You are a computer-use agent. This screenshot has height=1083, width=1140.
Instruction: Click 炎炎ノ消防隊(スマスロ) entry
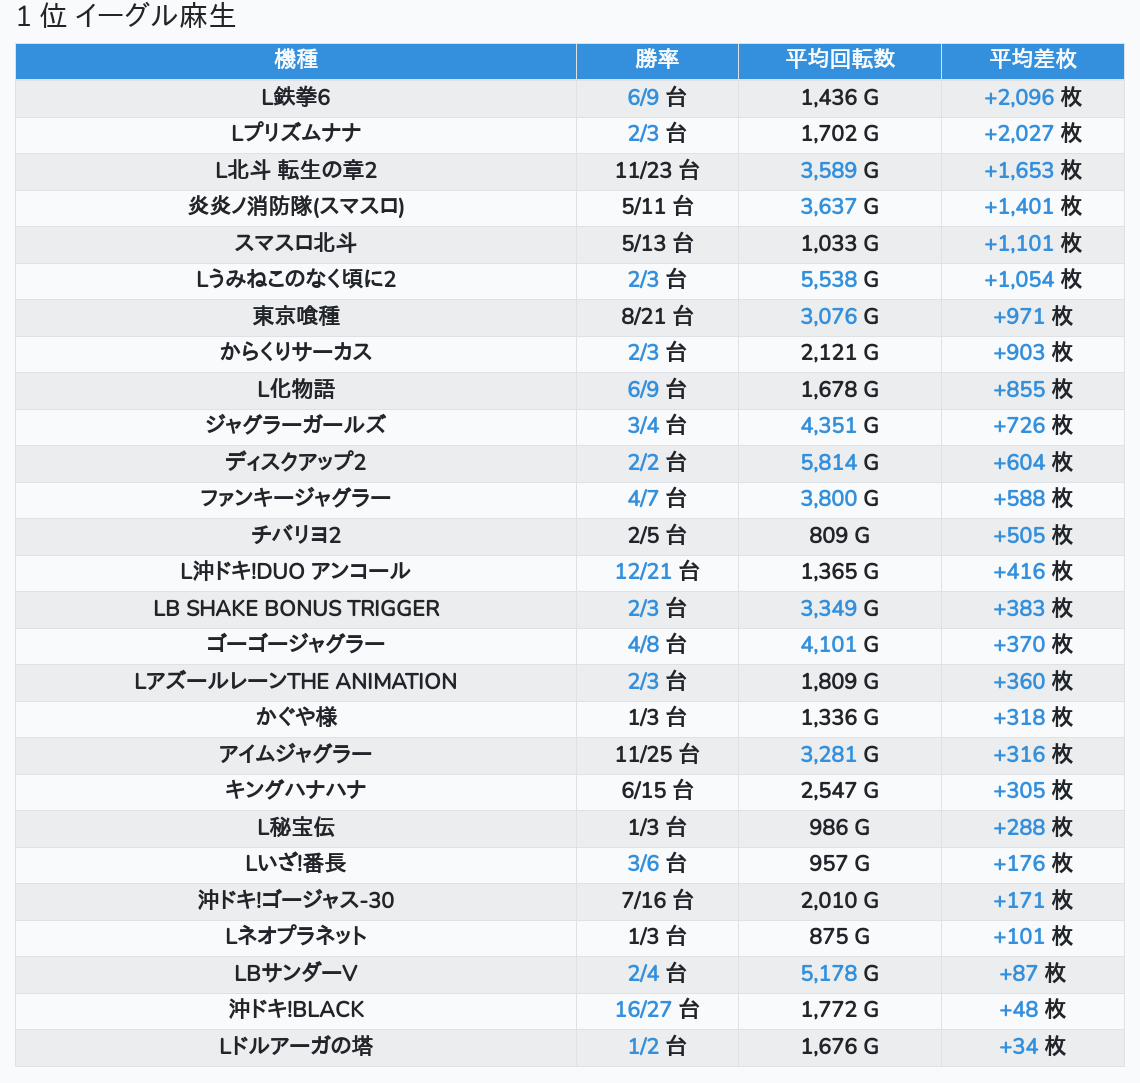click(296, 206)
